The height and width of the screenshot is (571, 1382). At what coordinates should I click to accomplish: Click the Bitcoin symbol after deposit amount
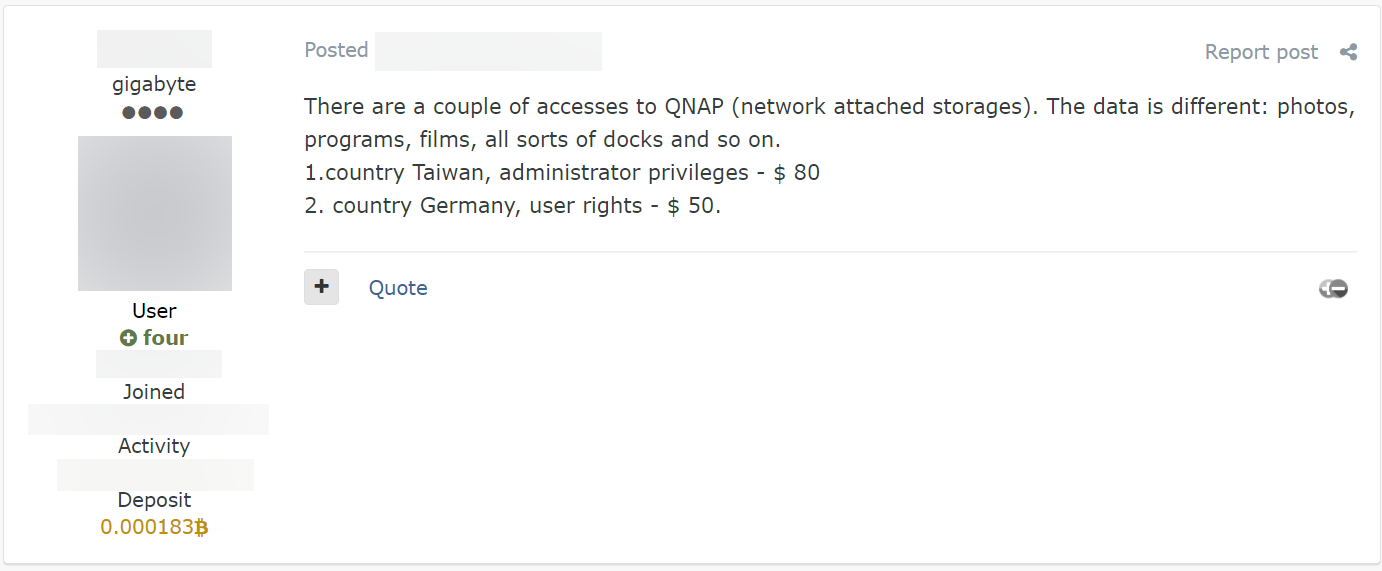click(x=201, y=527)
